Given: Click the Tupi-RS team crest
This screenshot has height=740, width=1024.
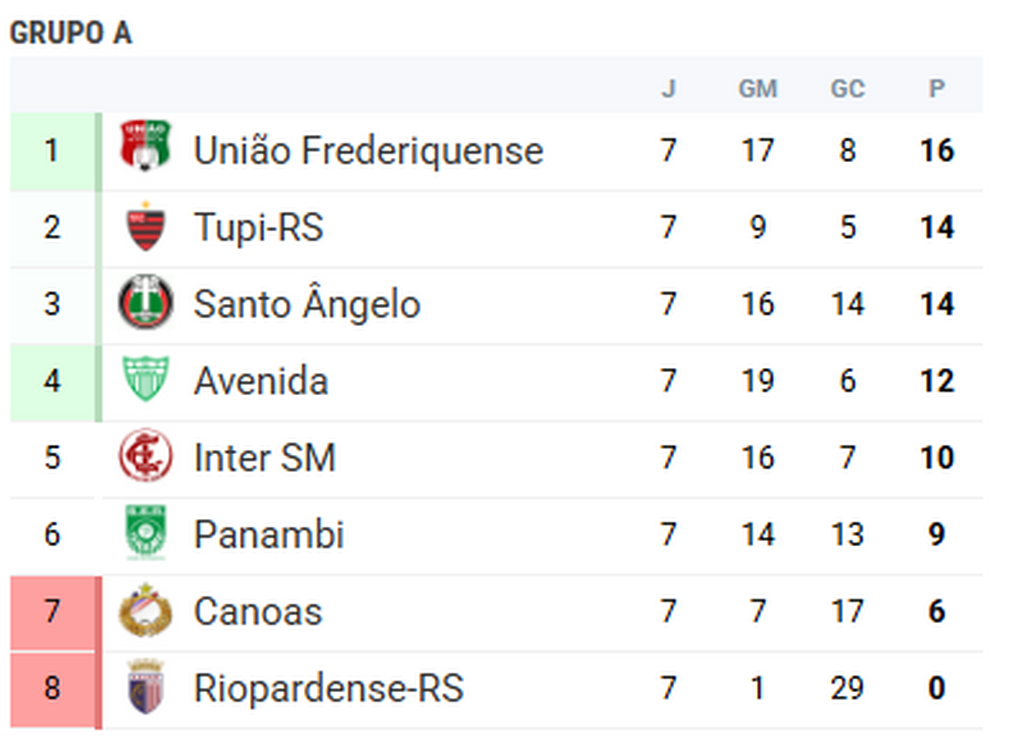Looking at the screenshot, I should (146, 227).
